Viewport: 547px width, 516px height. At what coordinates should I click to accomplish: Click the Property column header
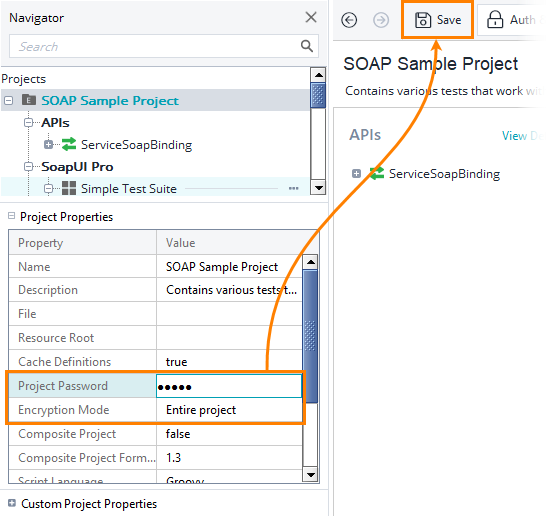tap(83, 242)
